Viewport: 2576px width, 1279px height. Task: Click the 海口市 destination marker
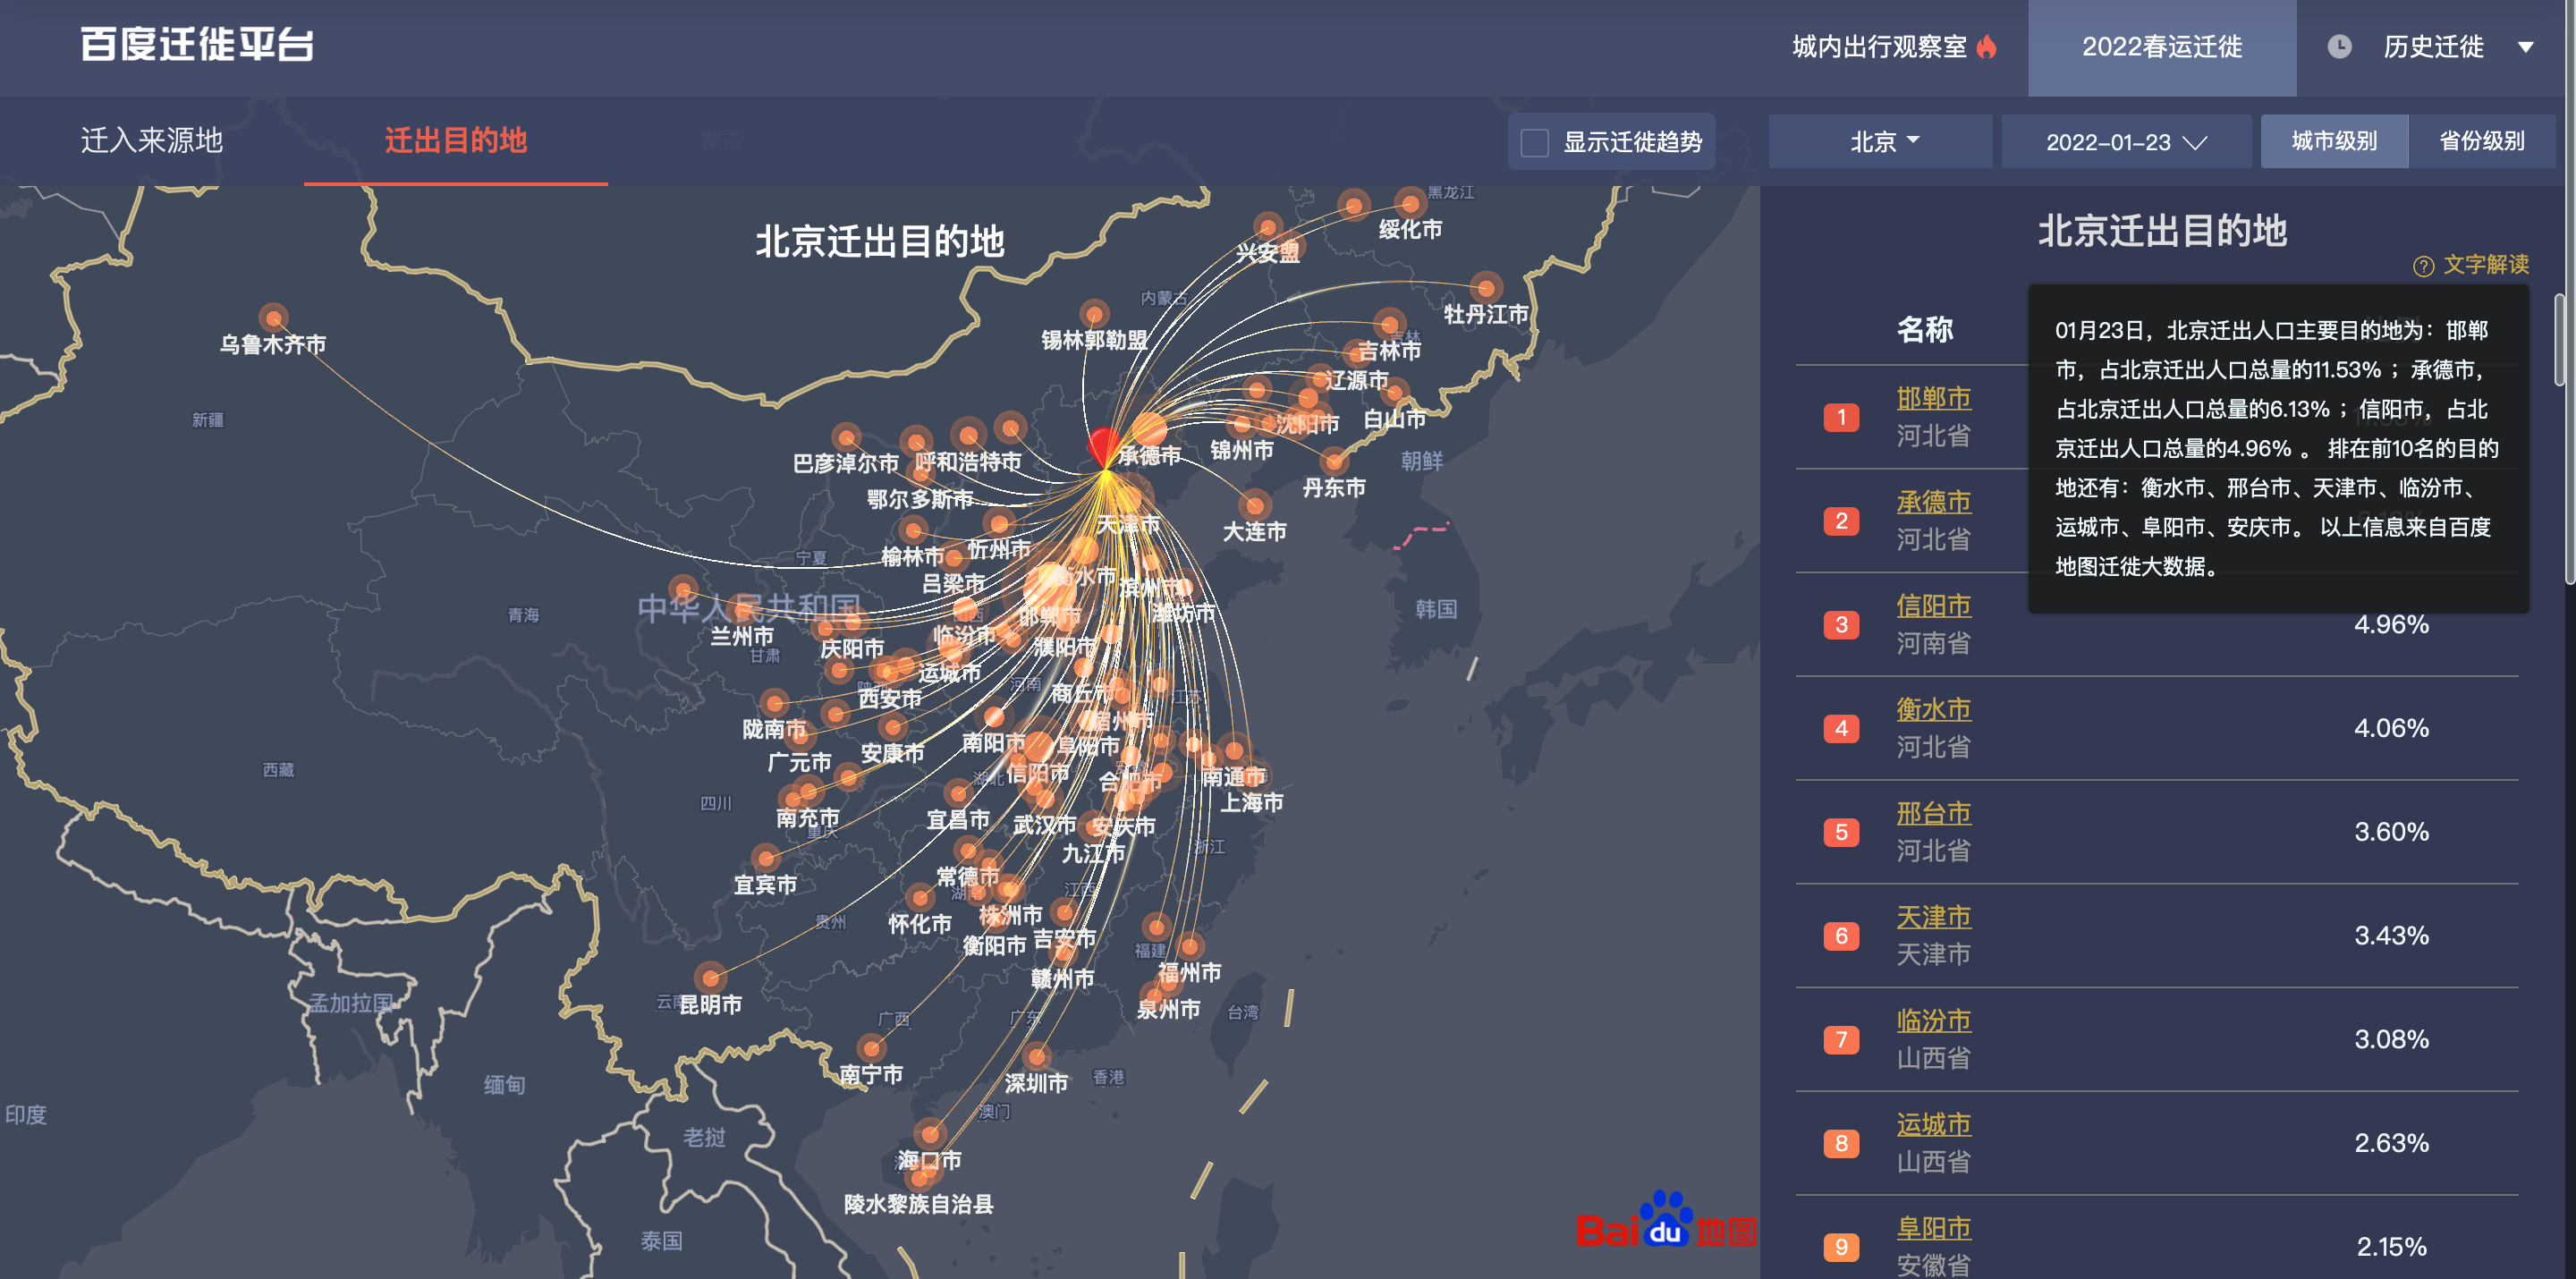click(930, 1133)
